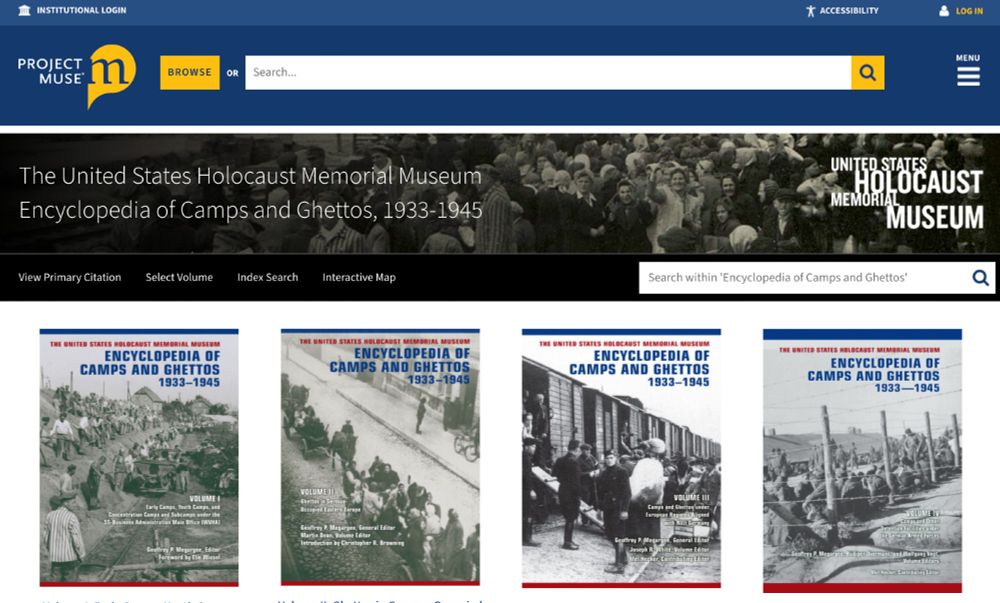Open the Interactive Map
Screen dimensions: 1000x603
coord(359,277)
